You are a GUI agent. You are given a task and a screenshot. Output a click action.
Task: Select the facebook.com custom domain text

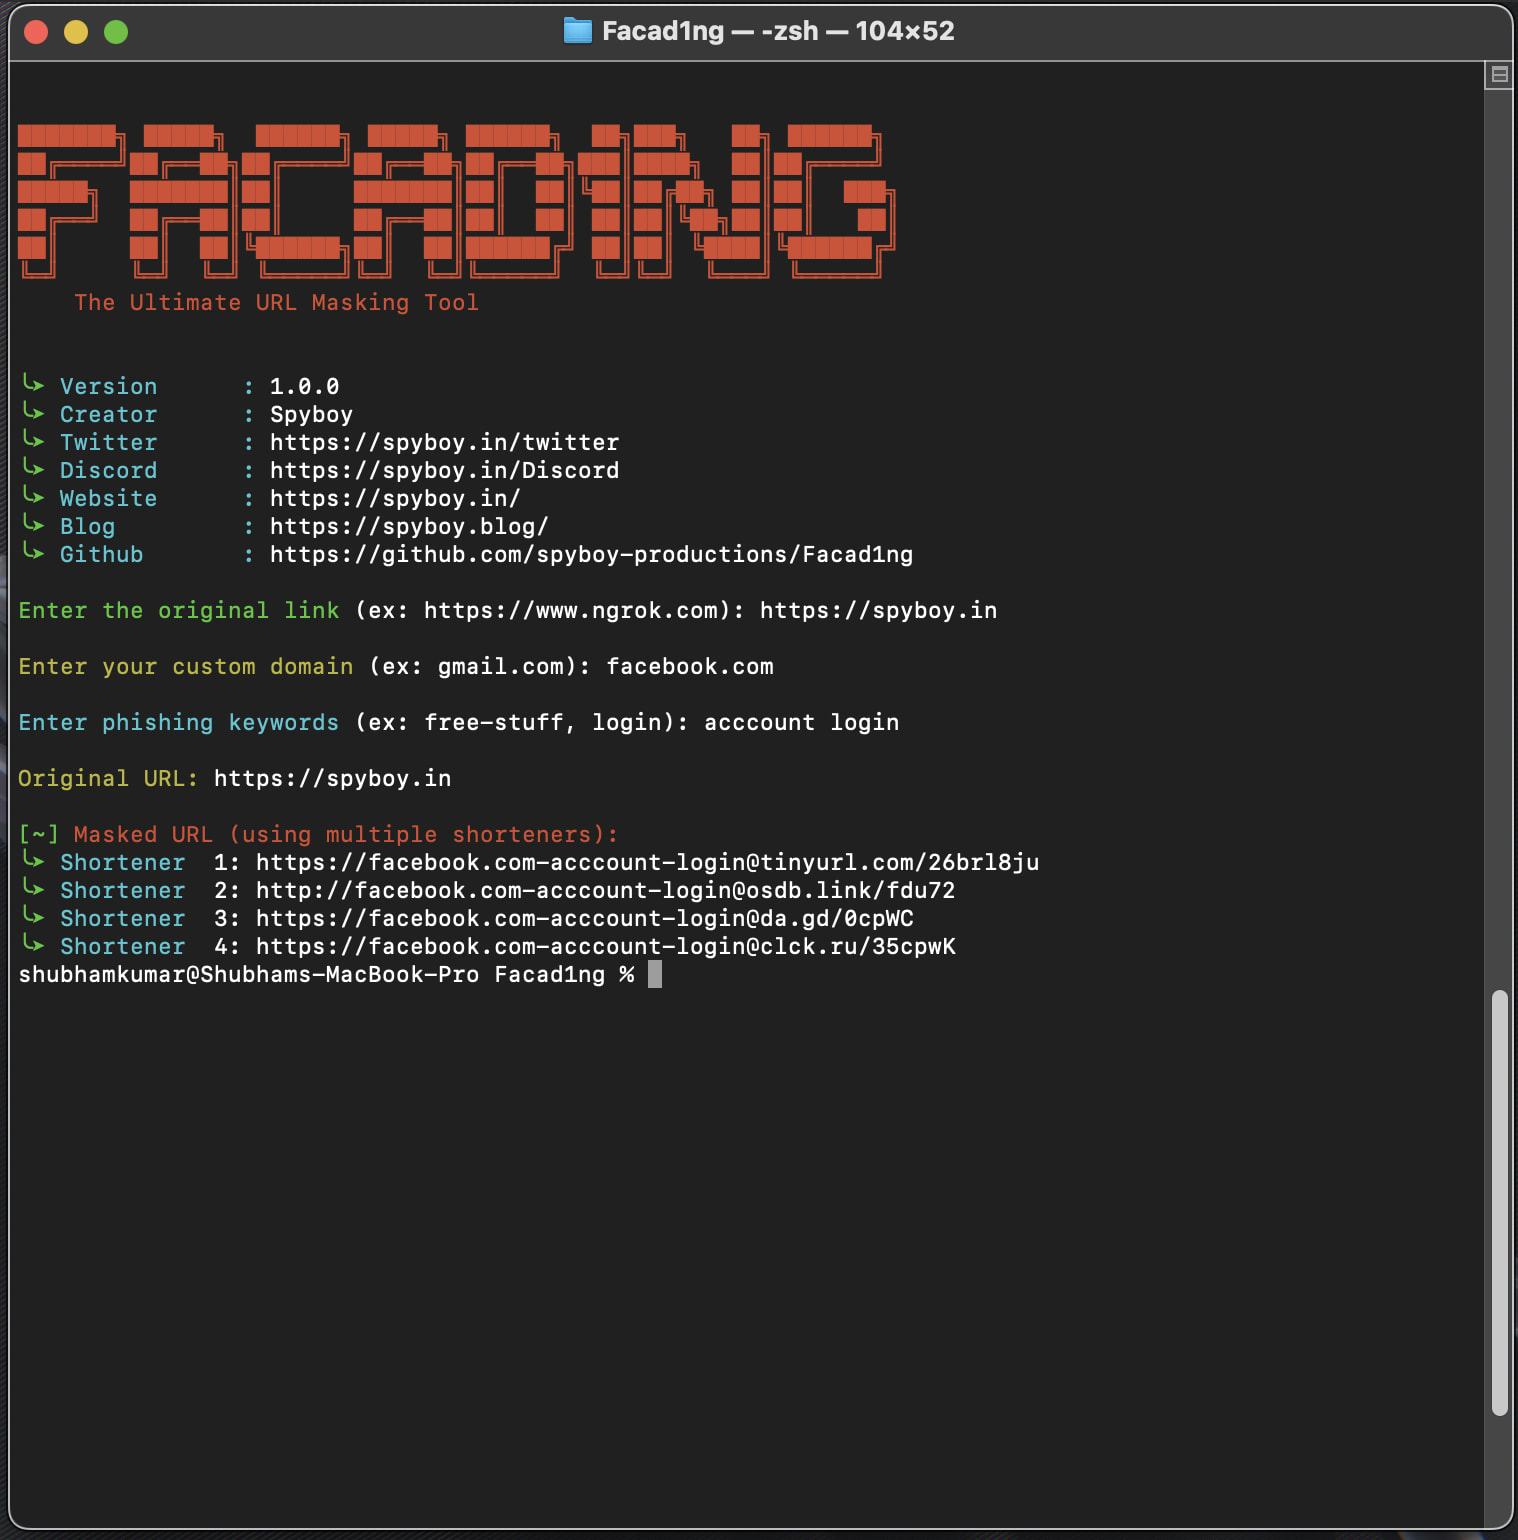[690, 666]
